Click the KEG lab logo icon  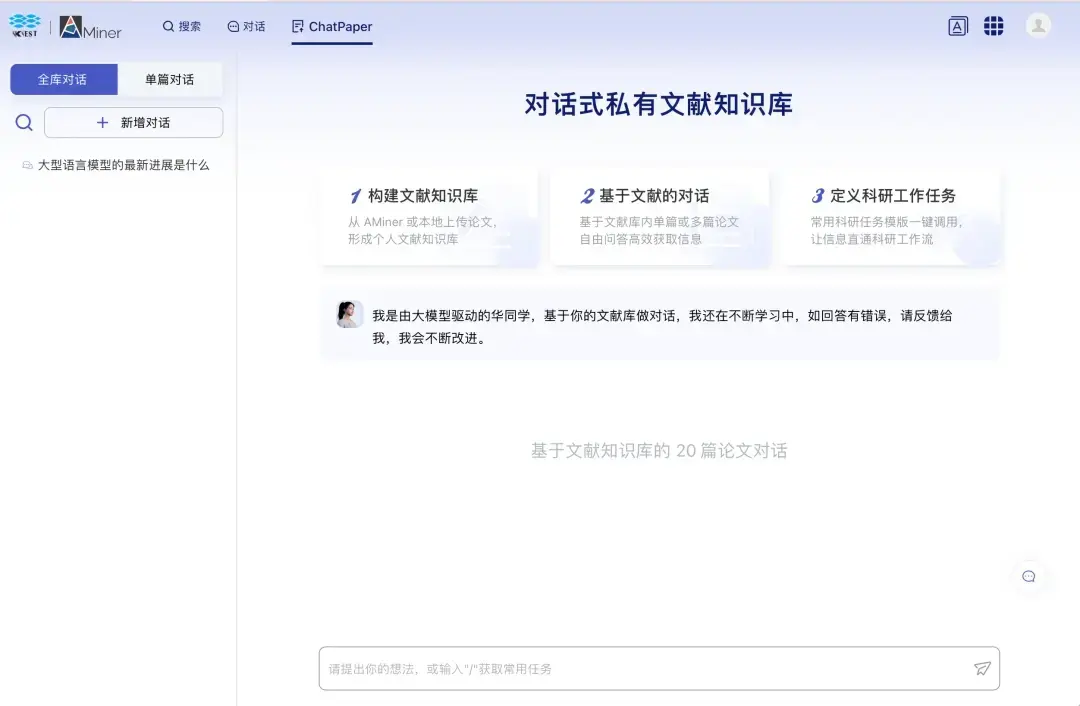[25, 25]
